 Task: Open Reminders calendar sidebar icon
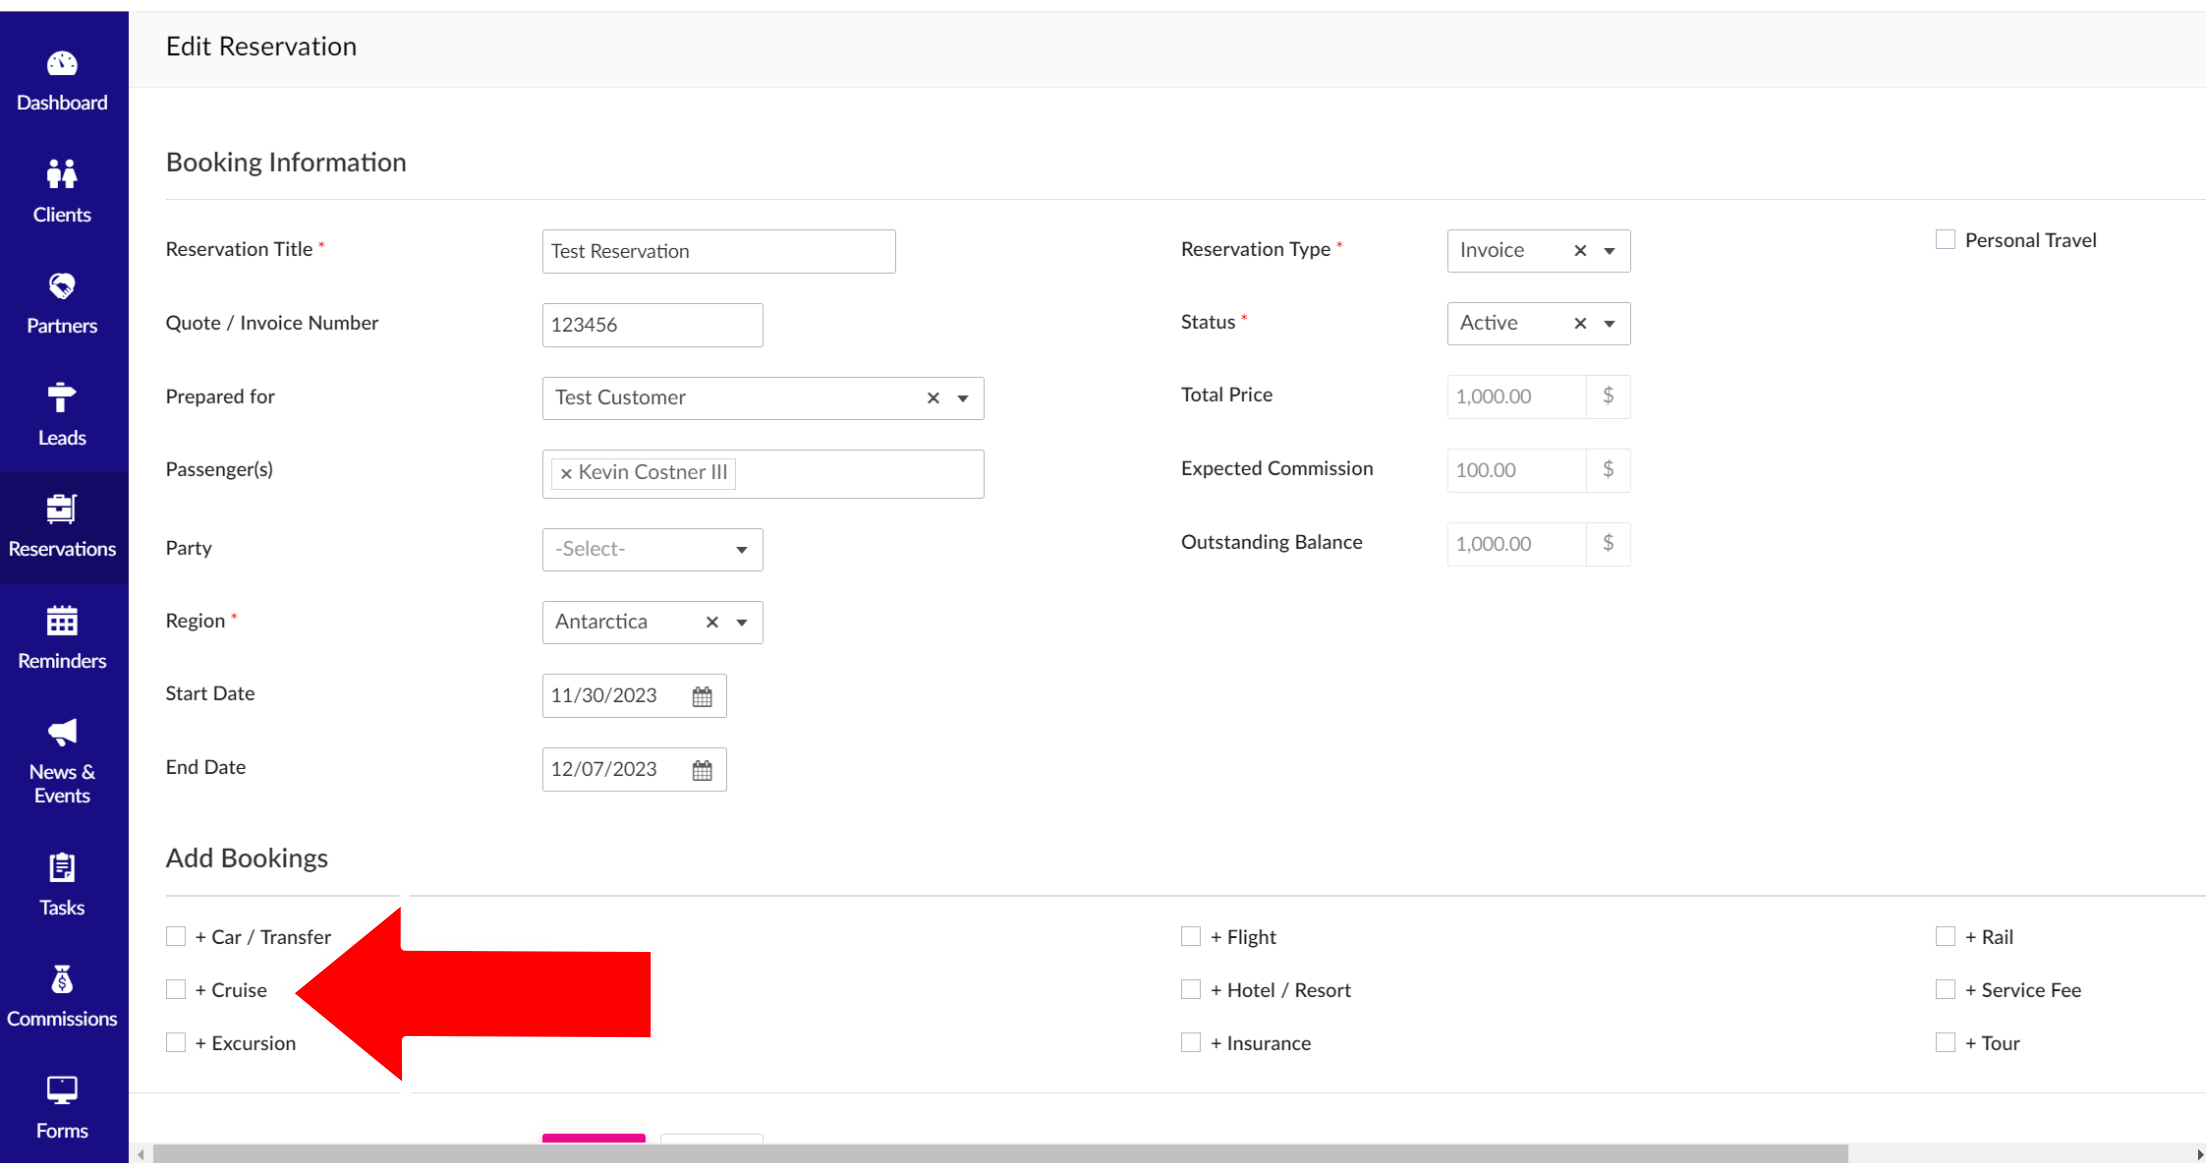click(x=61, y=621)
